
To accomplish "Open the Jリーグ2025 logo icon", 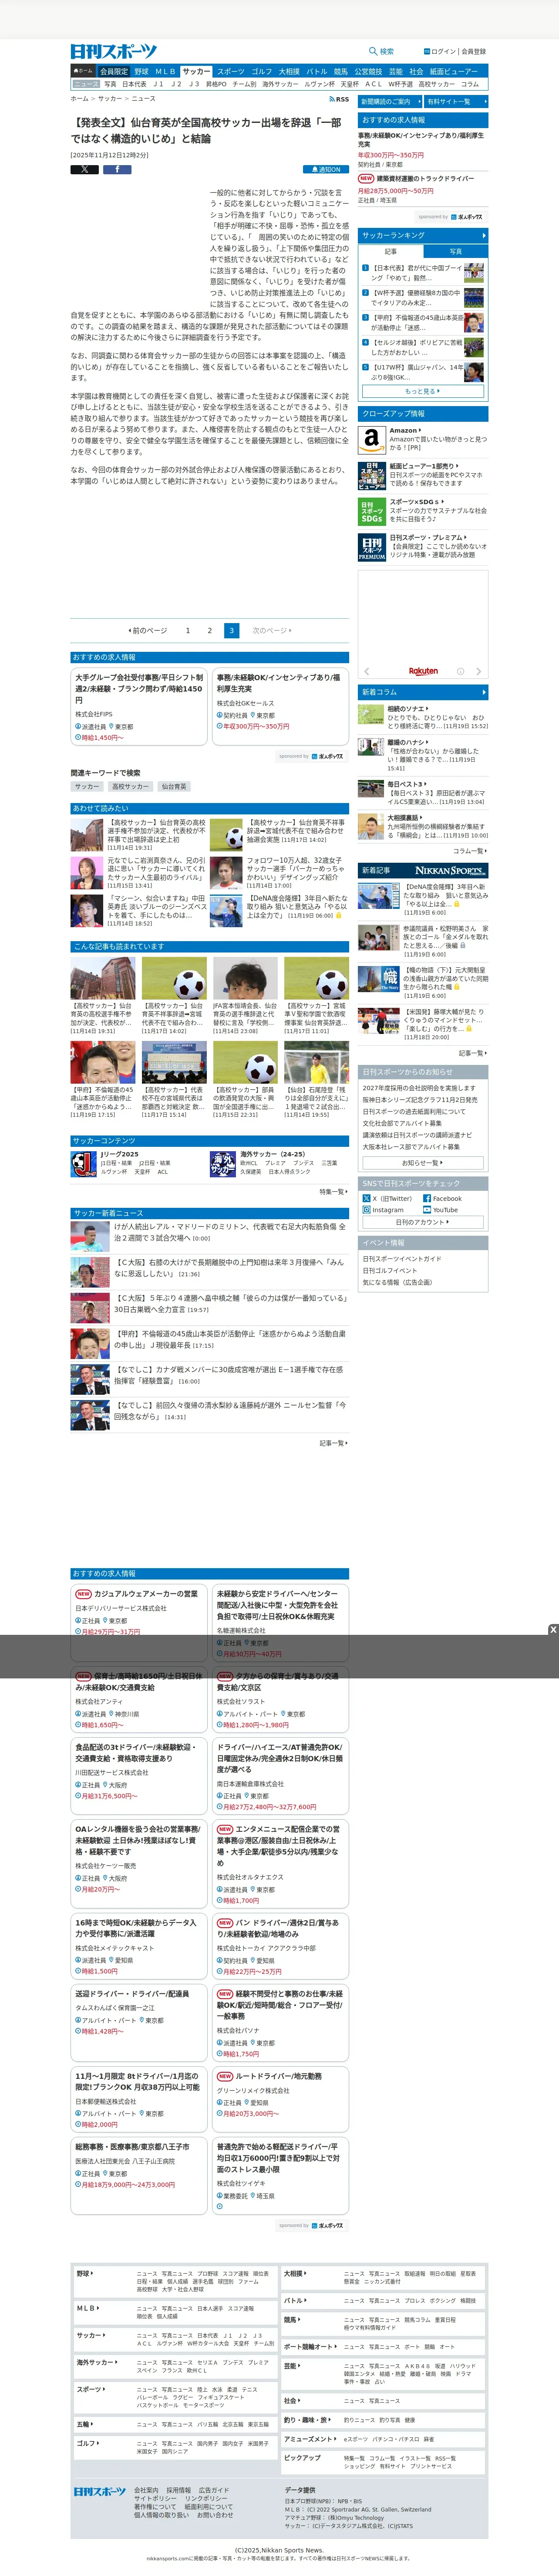I will point(83,1163).
